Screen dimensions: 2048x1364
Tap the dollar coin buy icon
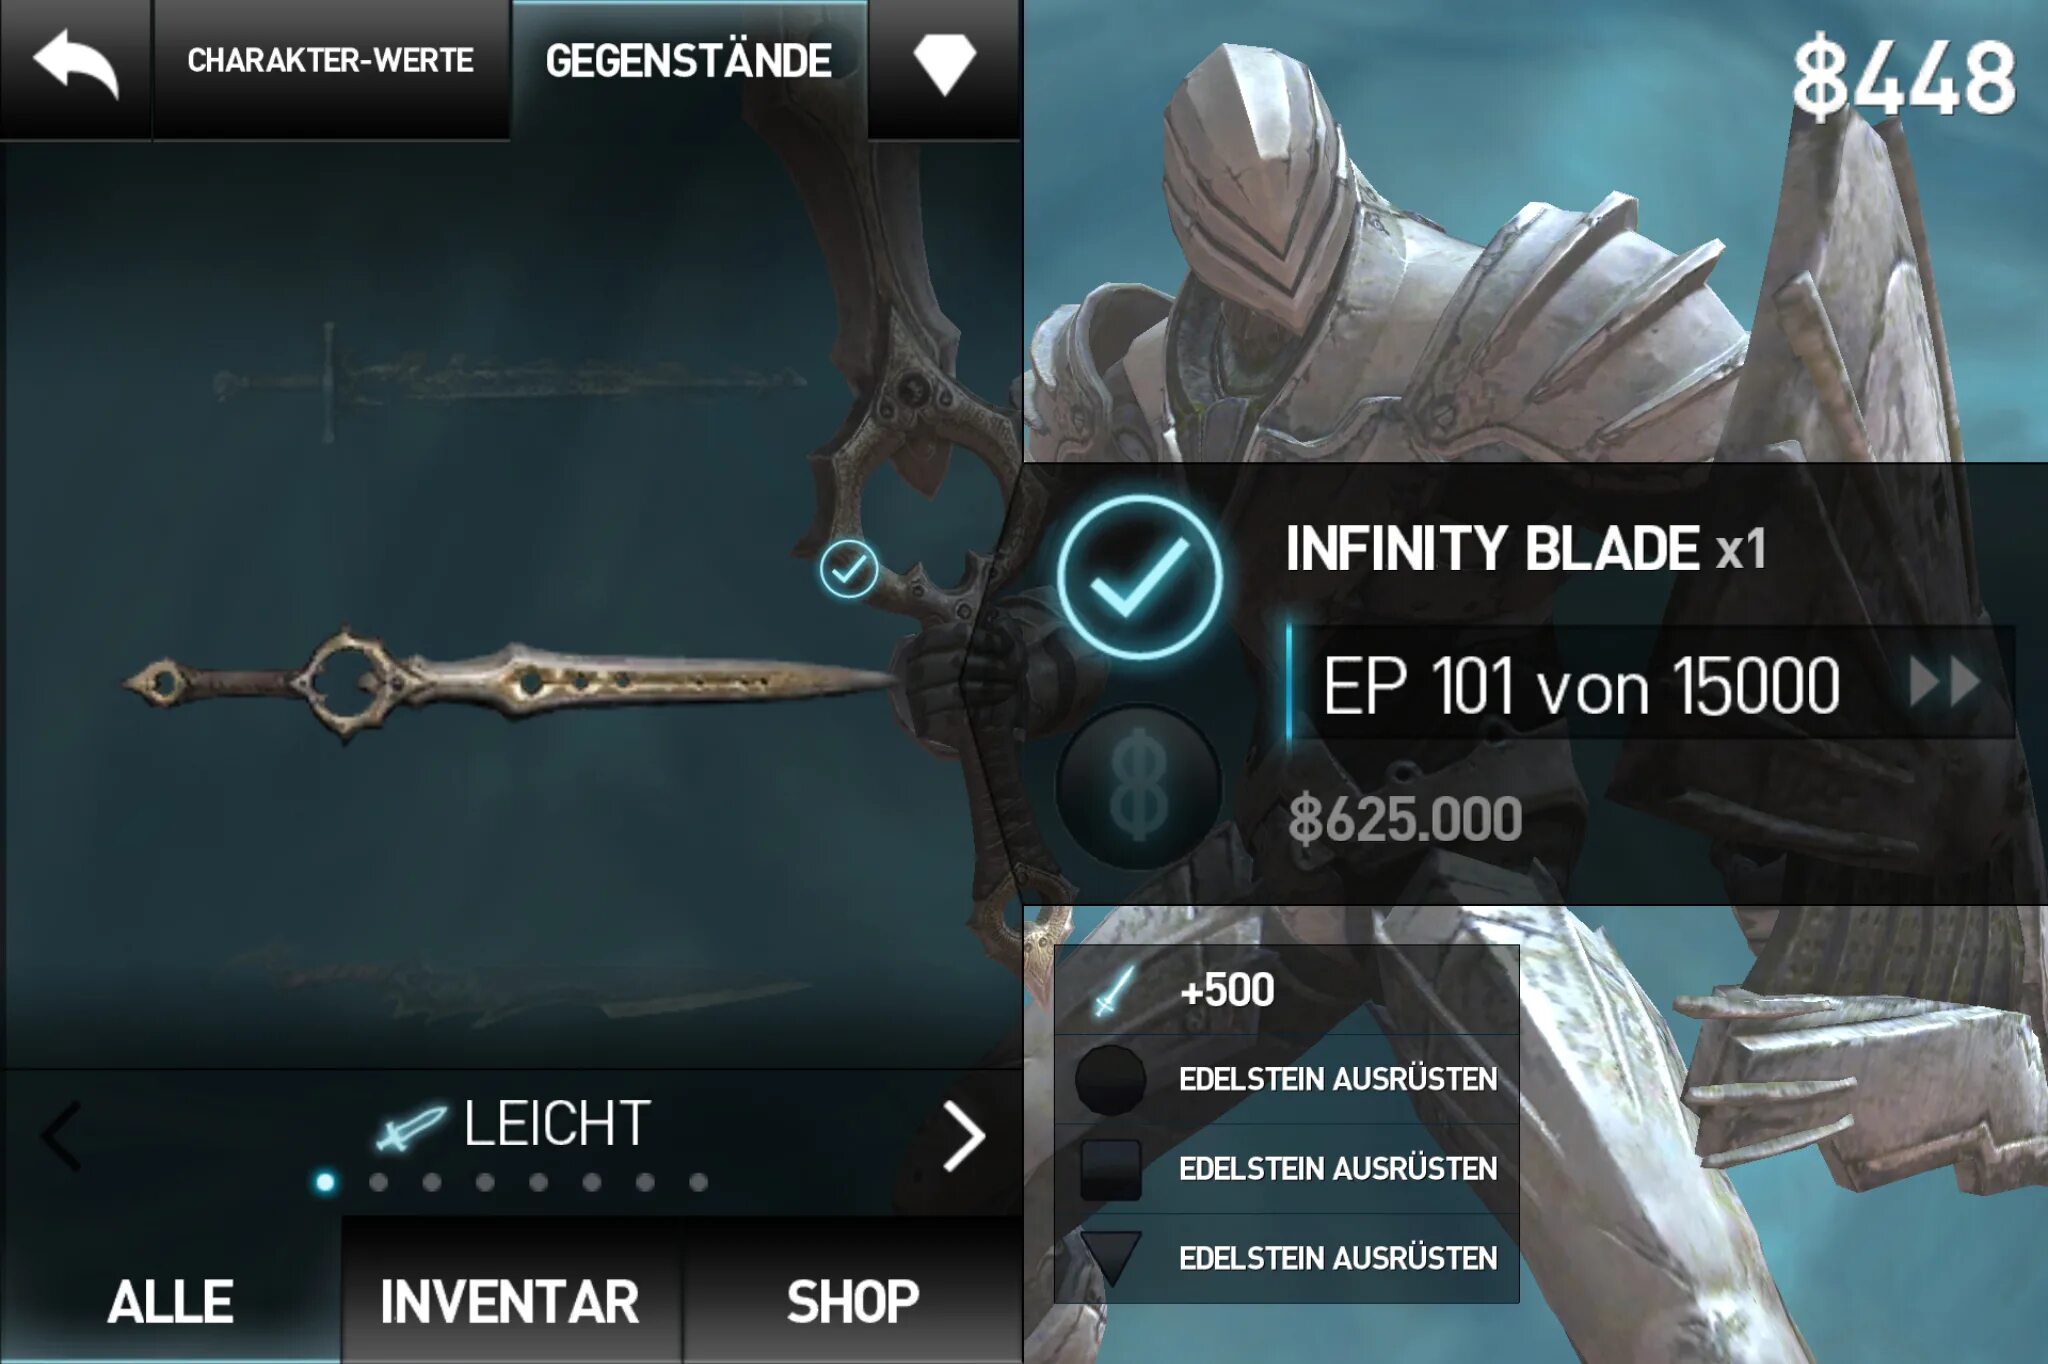1139,787
